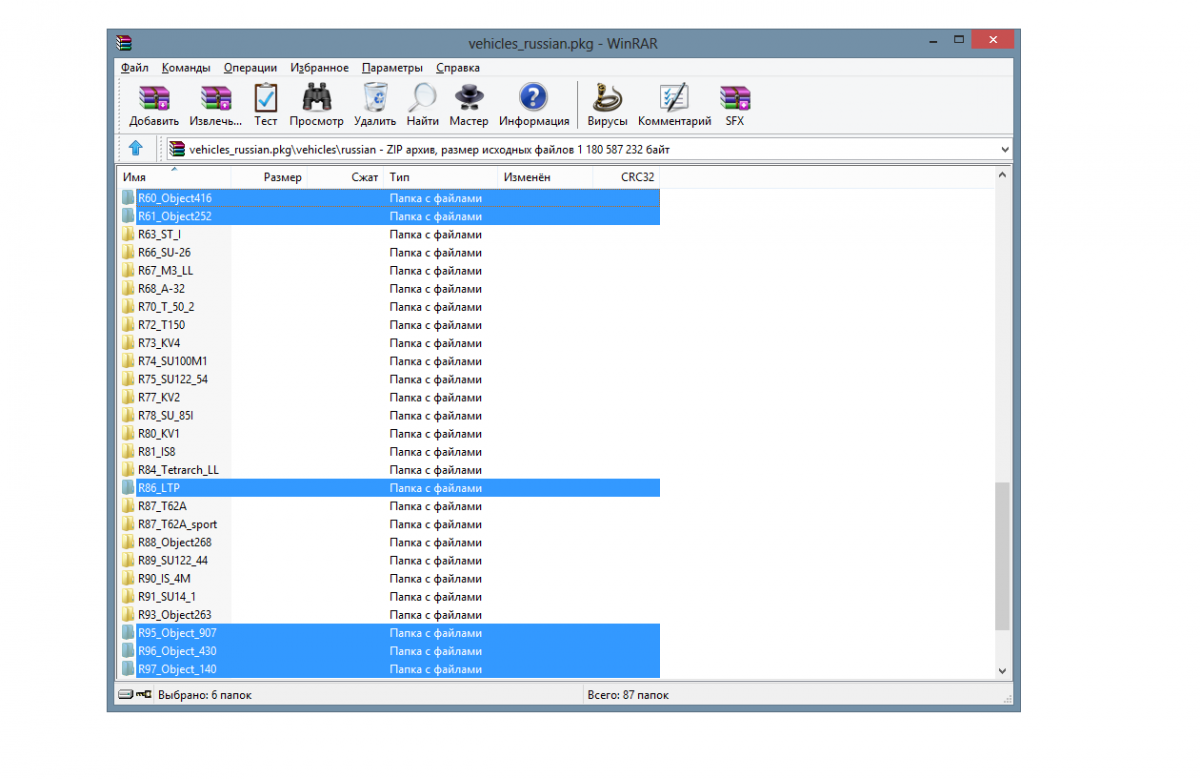Click the Найти magnifier icon
This screenshot has height=779, width=1200.
[x=422, y=97]
